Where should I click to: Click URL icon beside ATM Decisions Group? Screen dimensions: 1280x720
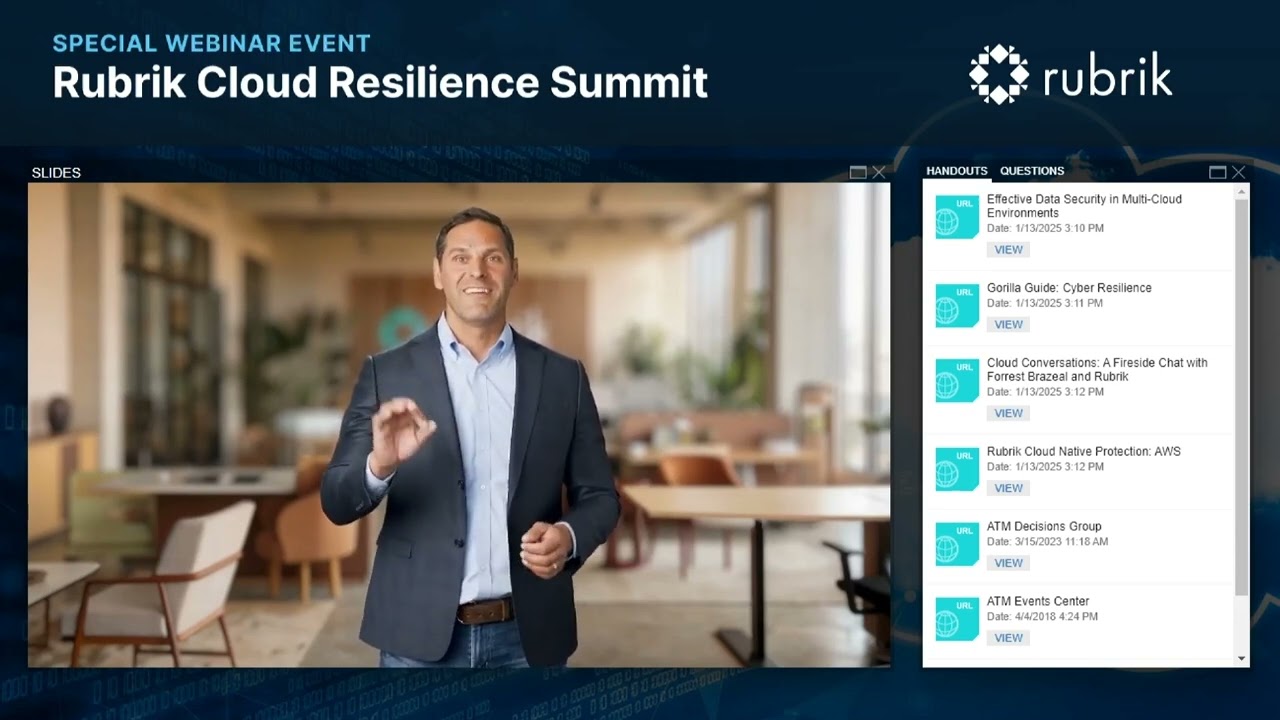point(956,544)
